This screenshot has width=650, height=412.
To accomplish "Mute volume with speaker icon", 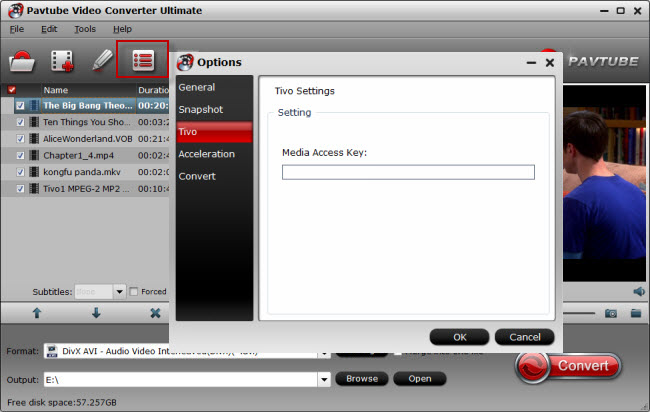I will 639,291.
